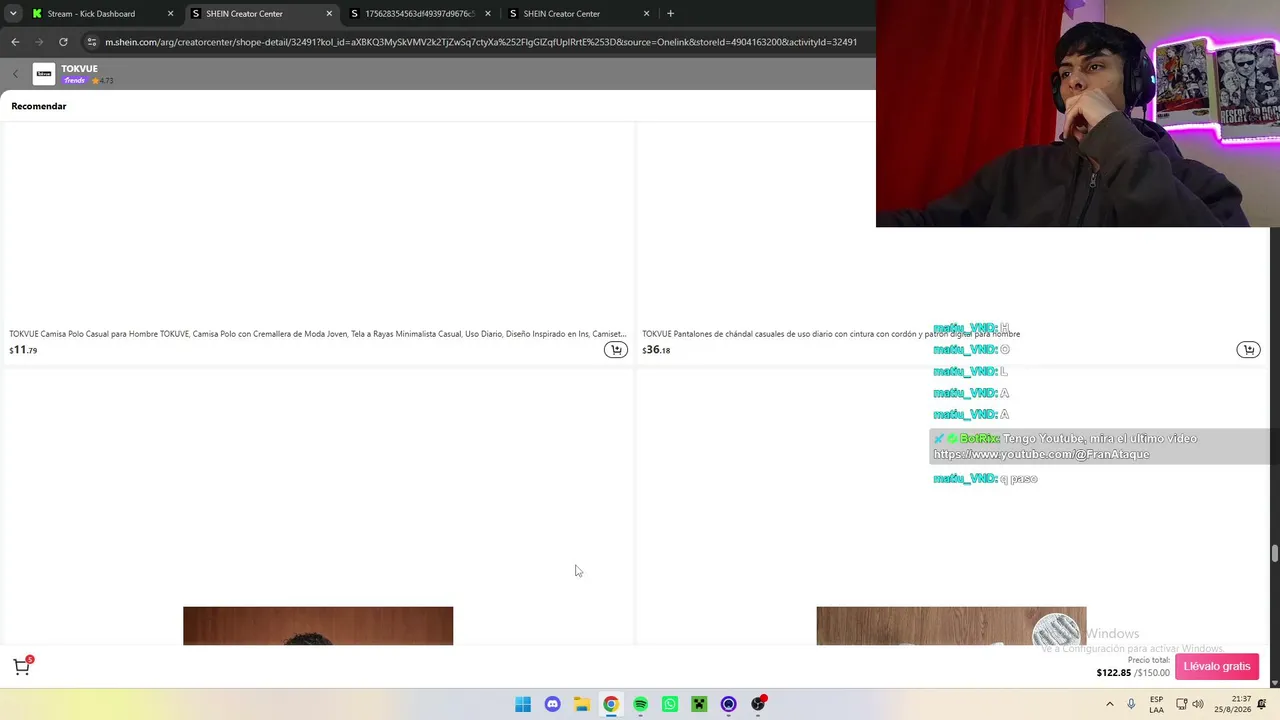Screen dimensions: 1280x720
Task: Open the Windows Start menu
Action: (x=523, y=704)
